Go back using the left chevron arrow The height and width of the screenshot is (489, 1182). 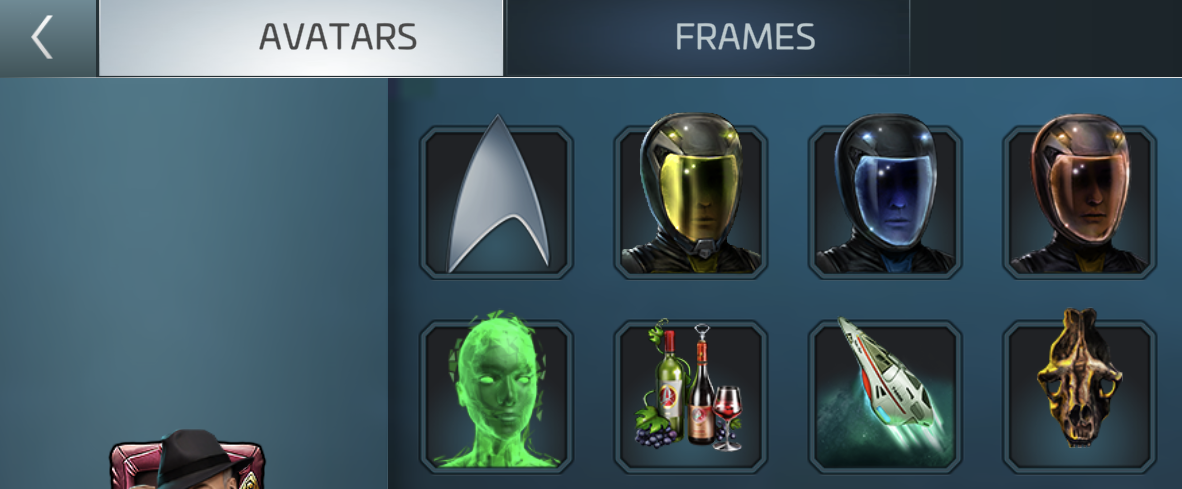[42, 38]
